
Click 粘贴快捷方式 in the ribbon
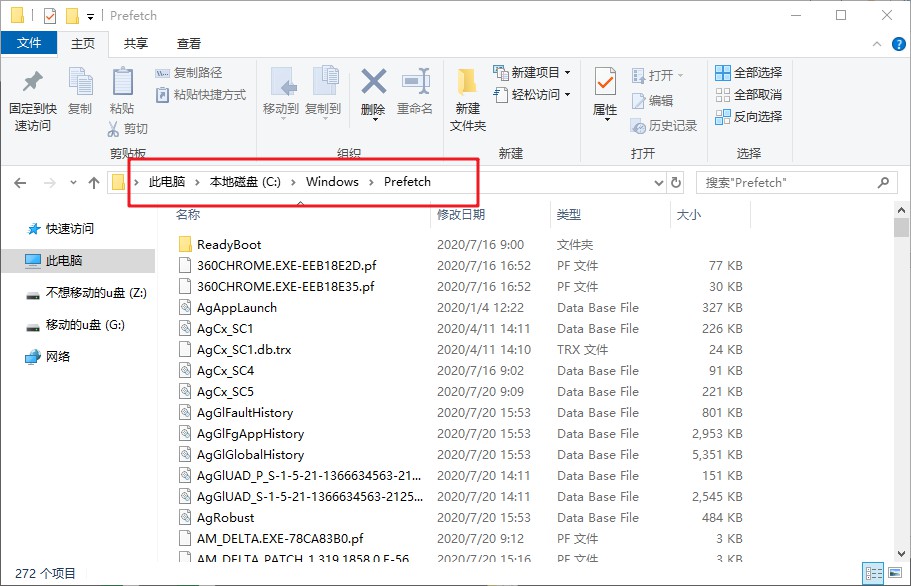(x=201, y=95)
